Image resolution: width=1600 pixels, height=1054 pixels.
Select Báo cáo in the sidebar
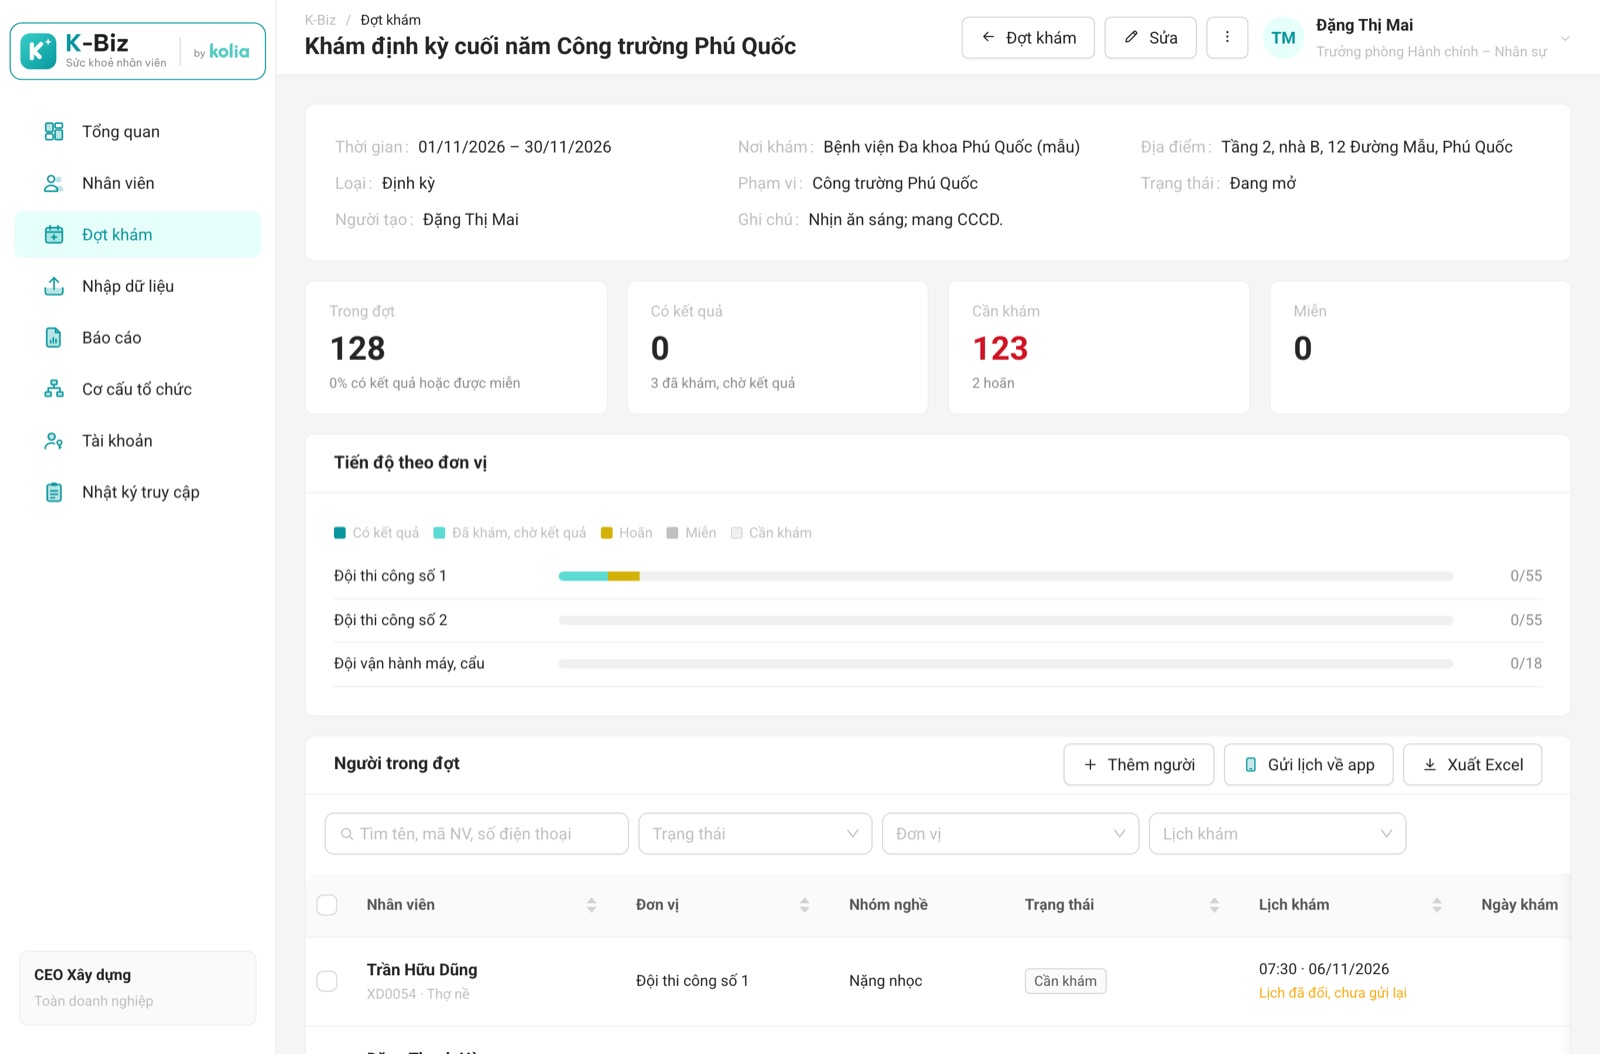[138, 337]
